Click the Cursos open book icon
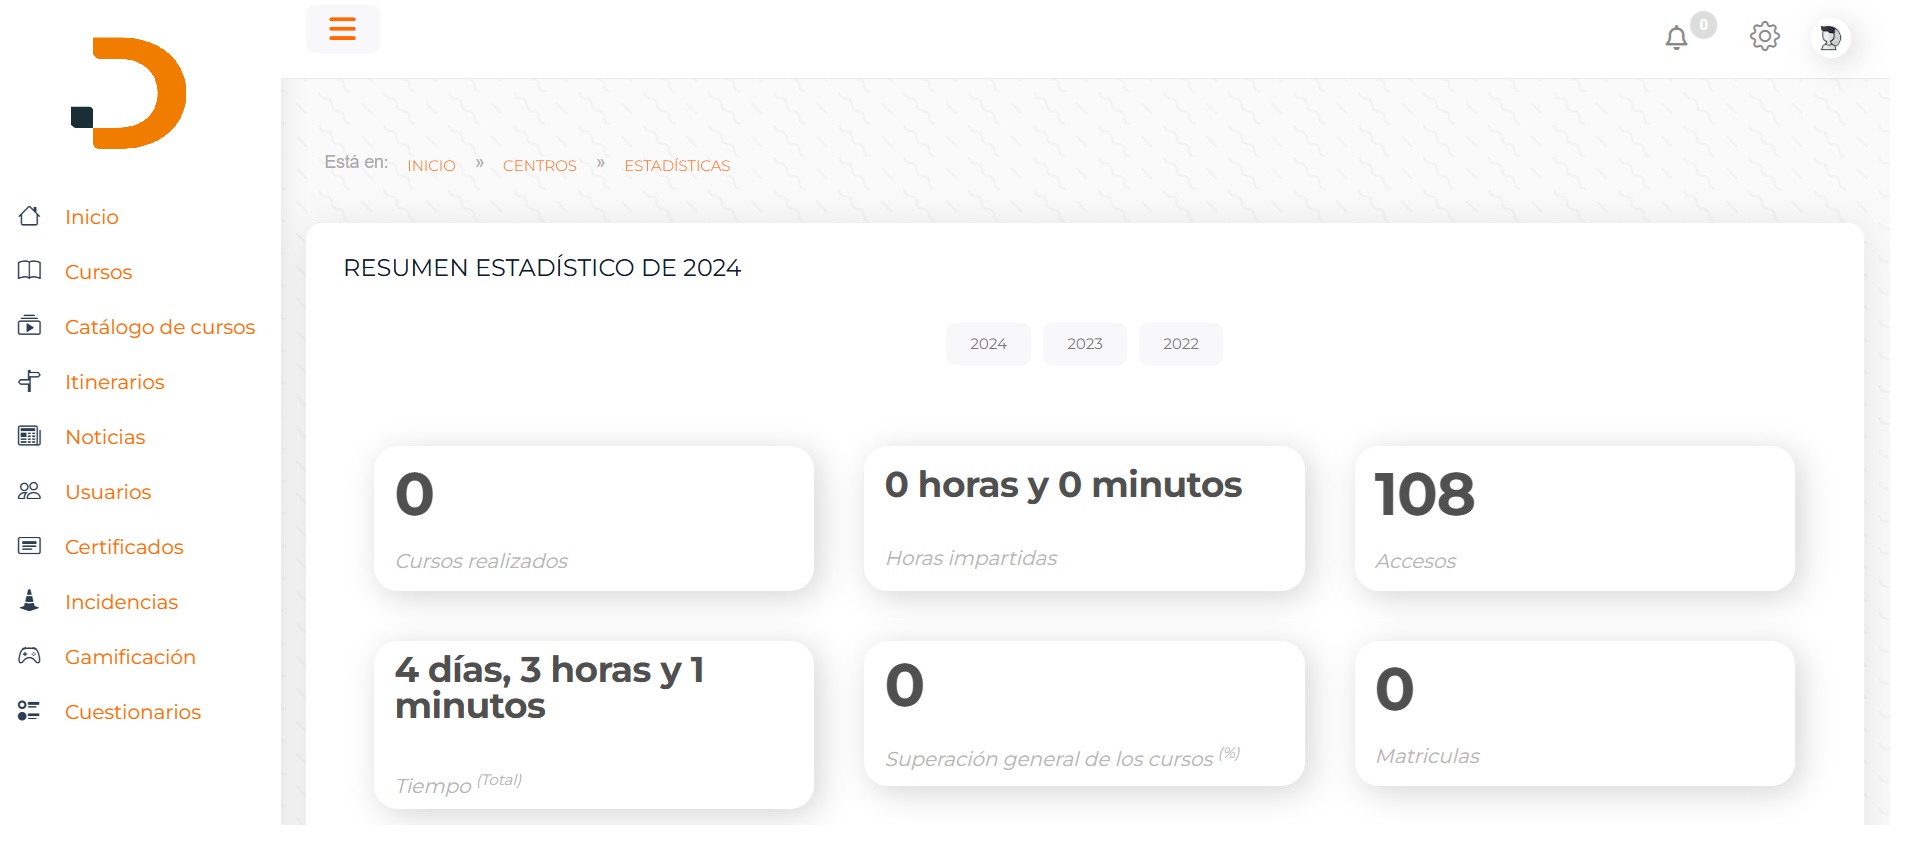This screenshot has height=858, width=1920. click(x=30, y=271)
